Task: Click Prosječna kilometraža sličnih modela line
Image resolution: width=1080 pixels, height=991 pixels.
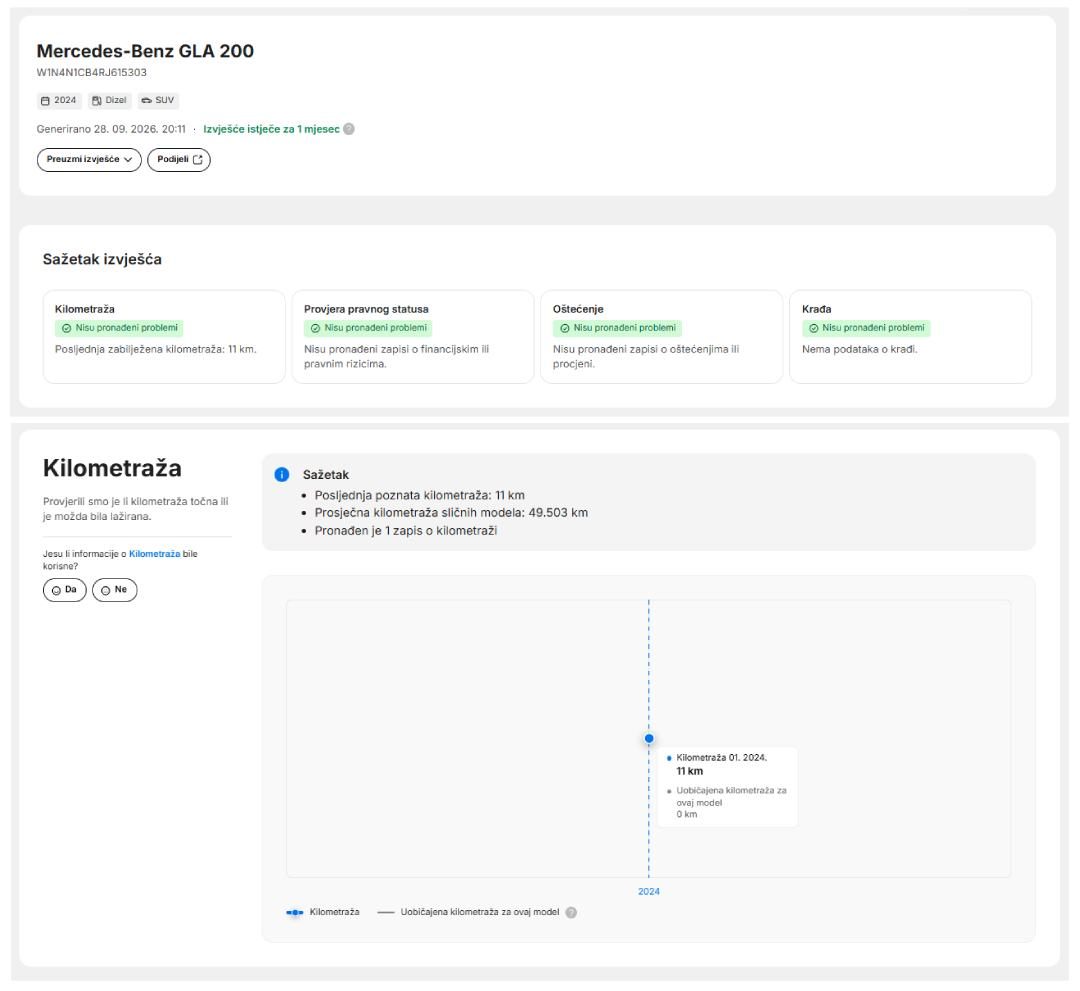Action: point(451,513)
